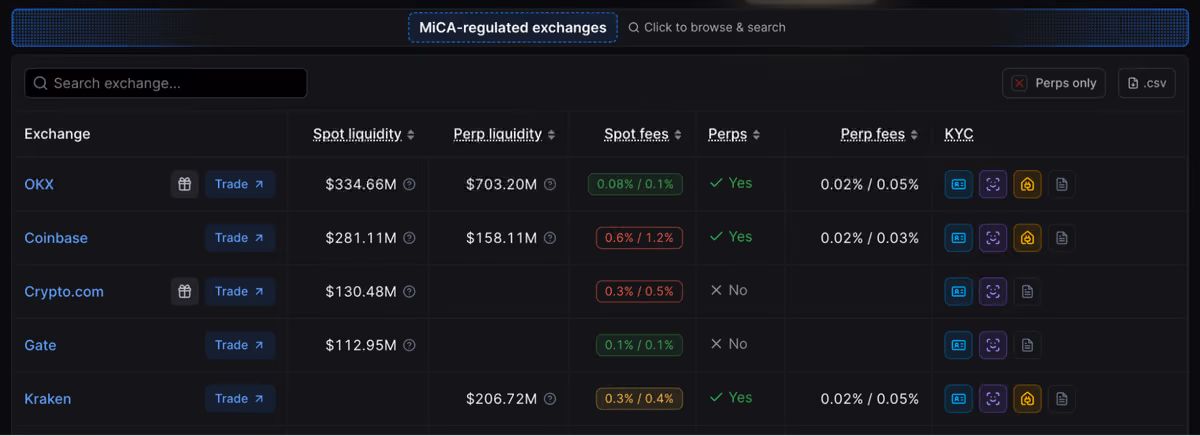Click info icon next to $334.66M
Image resolution: width=1200 pixels, height=436 pixels.
pos(409,184)
